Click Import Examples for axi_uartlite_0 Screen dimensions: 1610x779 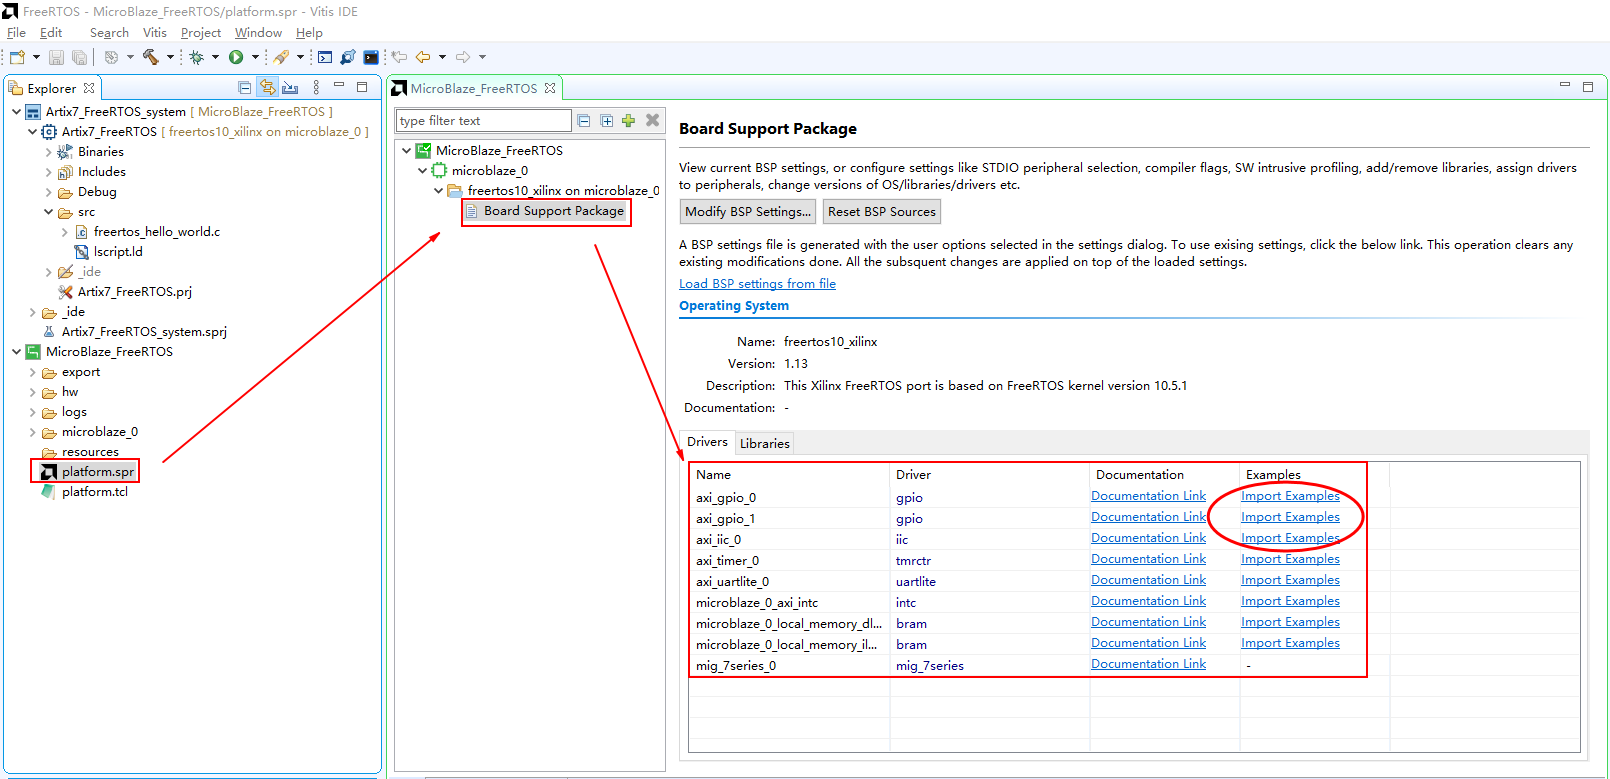pos(1290,580)
